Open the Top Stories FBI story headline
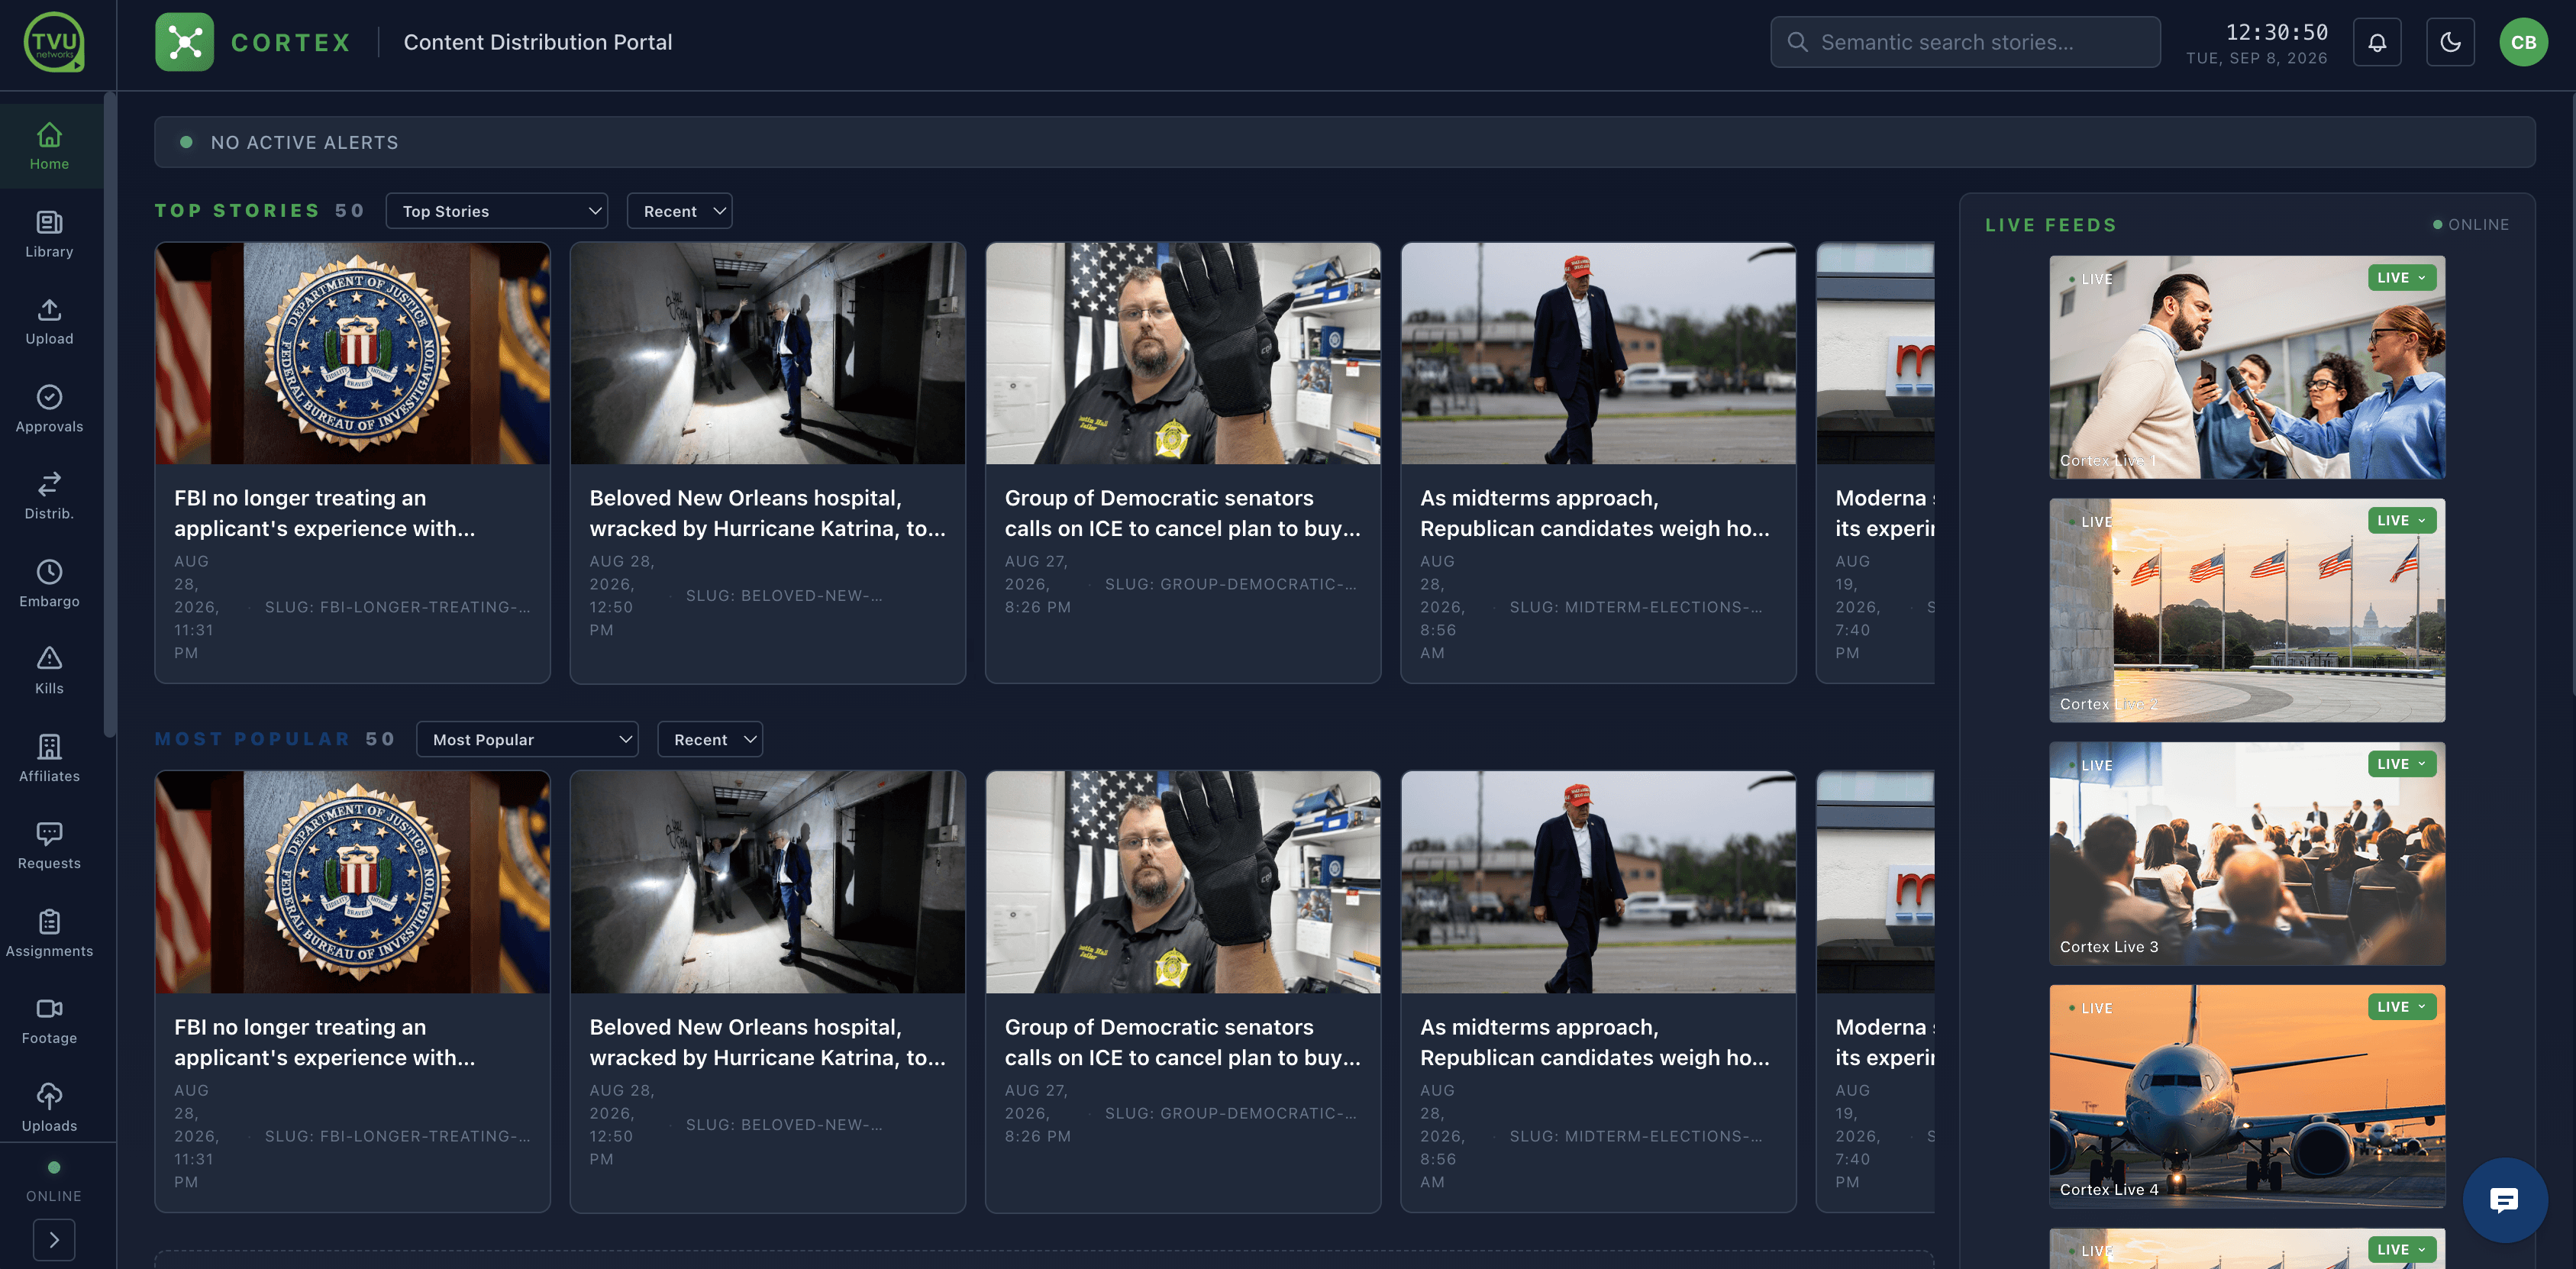The image size is (2576, 1269). click(325, 513)
